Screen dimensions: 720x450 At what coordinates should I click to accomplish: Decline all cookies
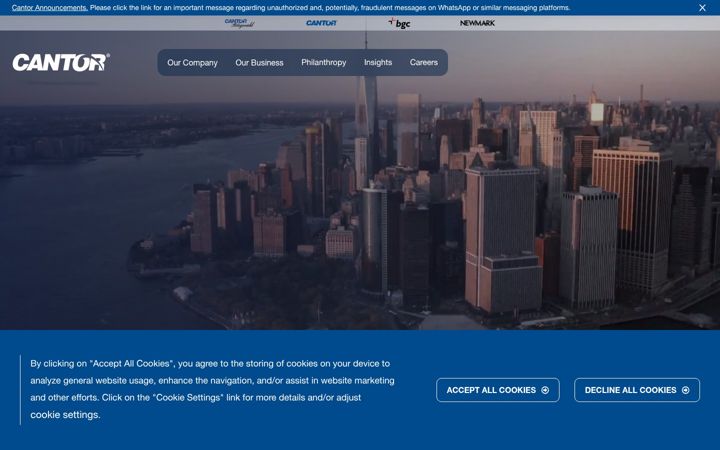pyautogui.click(x=637, y=390)
